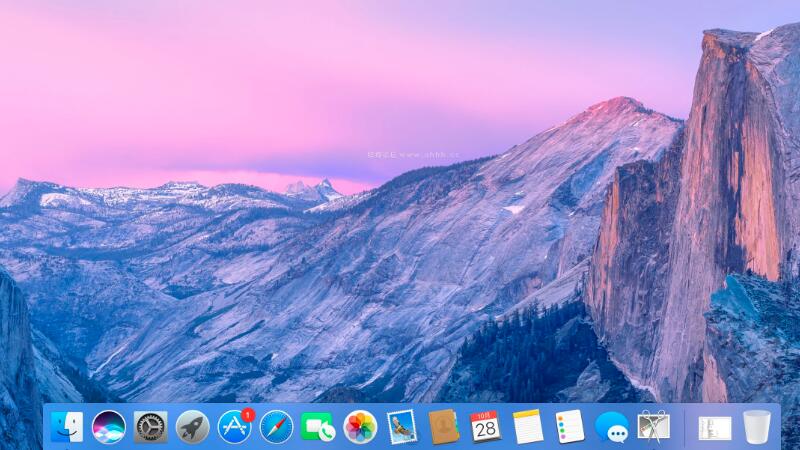The width and height of the screenshot is (800, 450).
Task: Open the Contacts address book
Action: tap(443, 427)
